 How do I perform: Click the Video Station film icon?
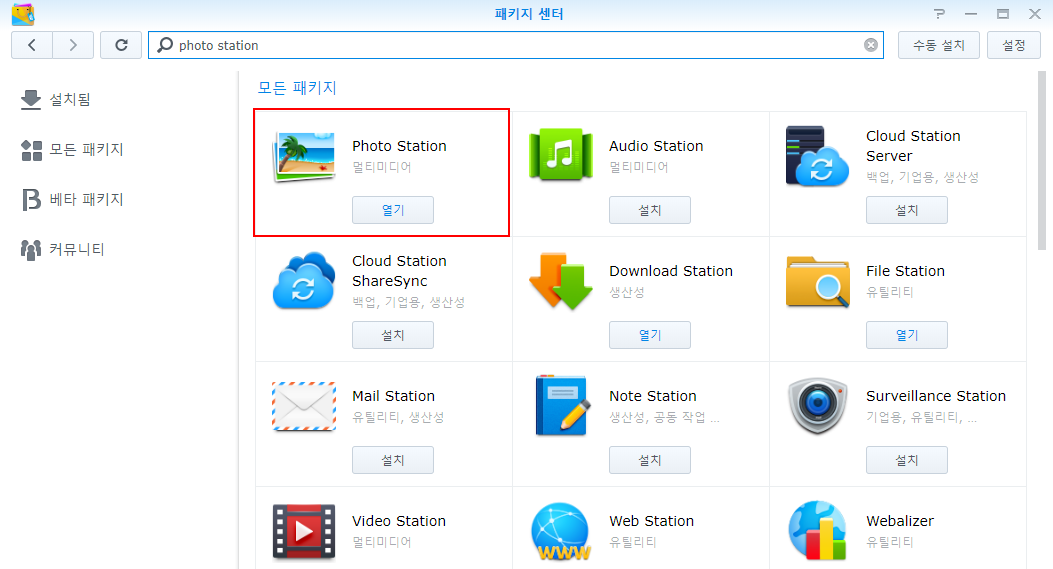pos(304,531)
